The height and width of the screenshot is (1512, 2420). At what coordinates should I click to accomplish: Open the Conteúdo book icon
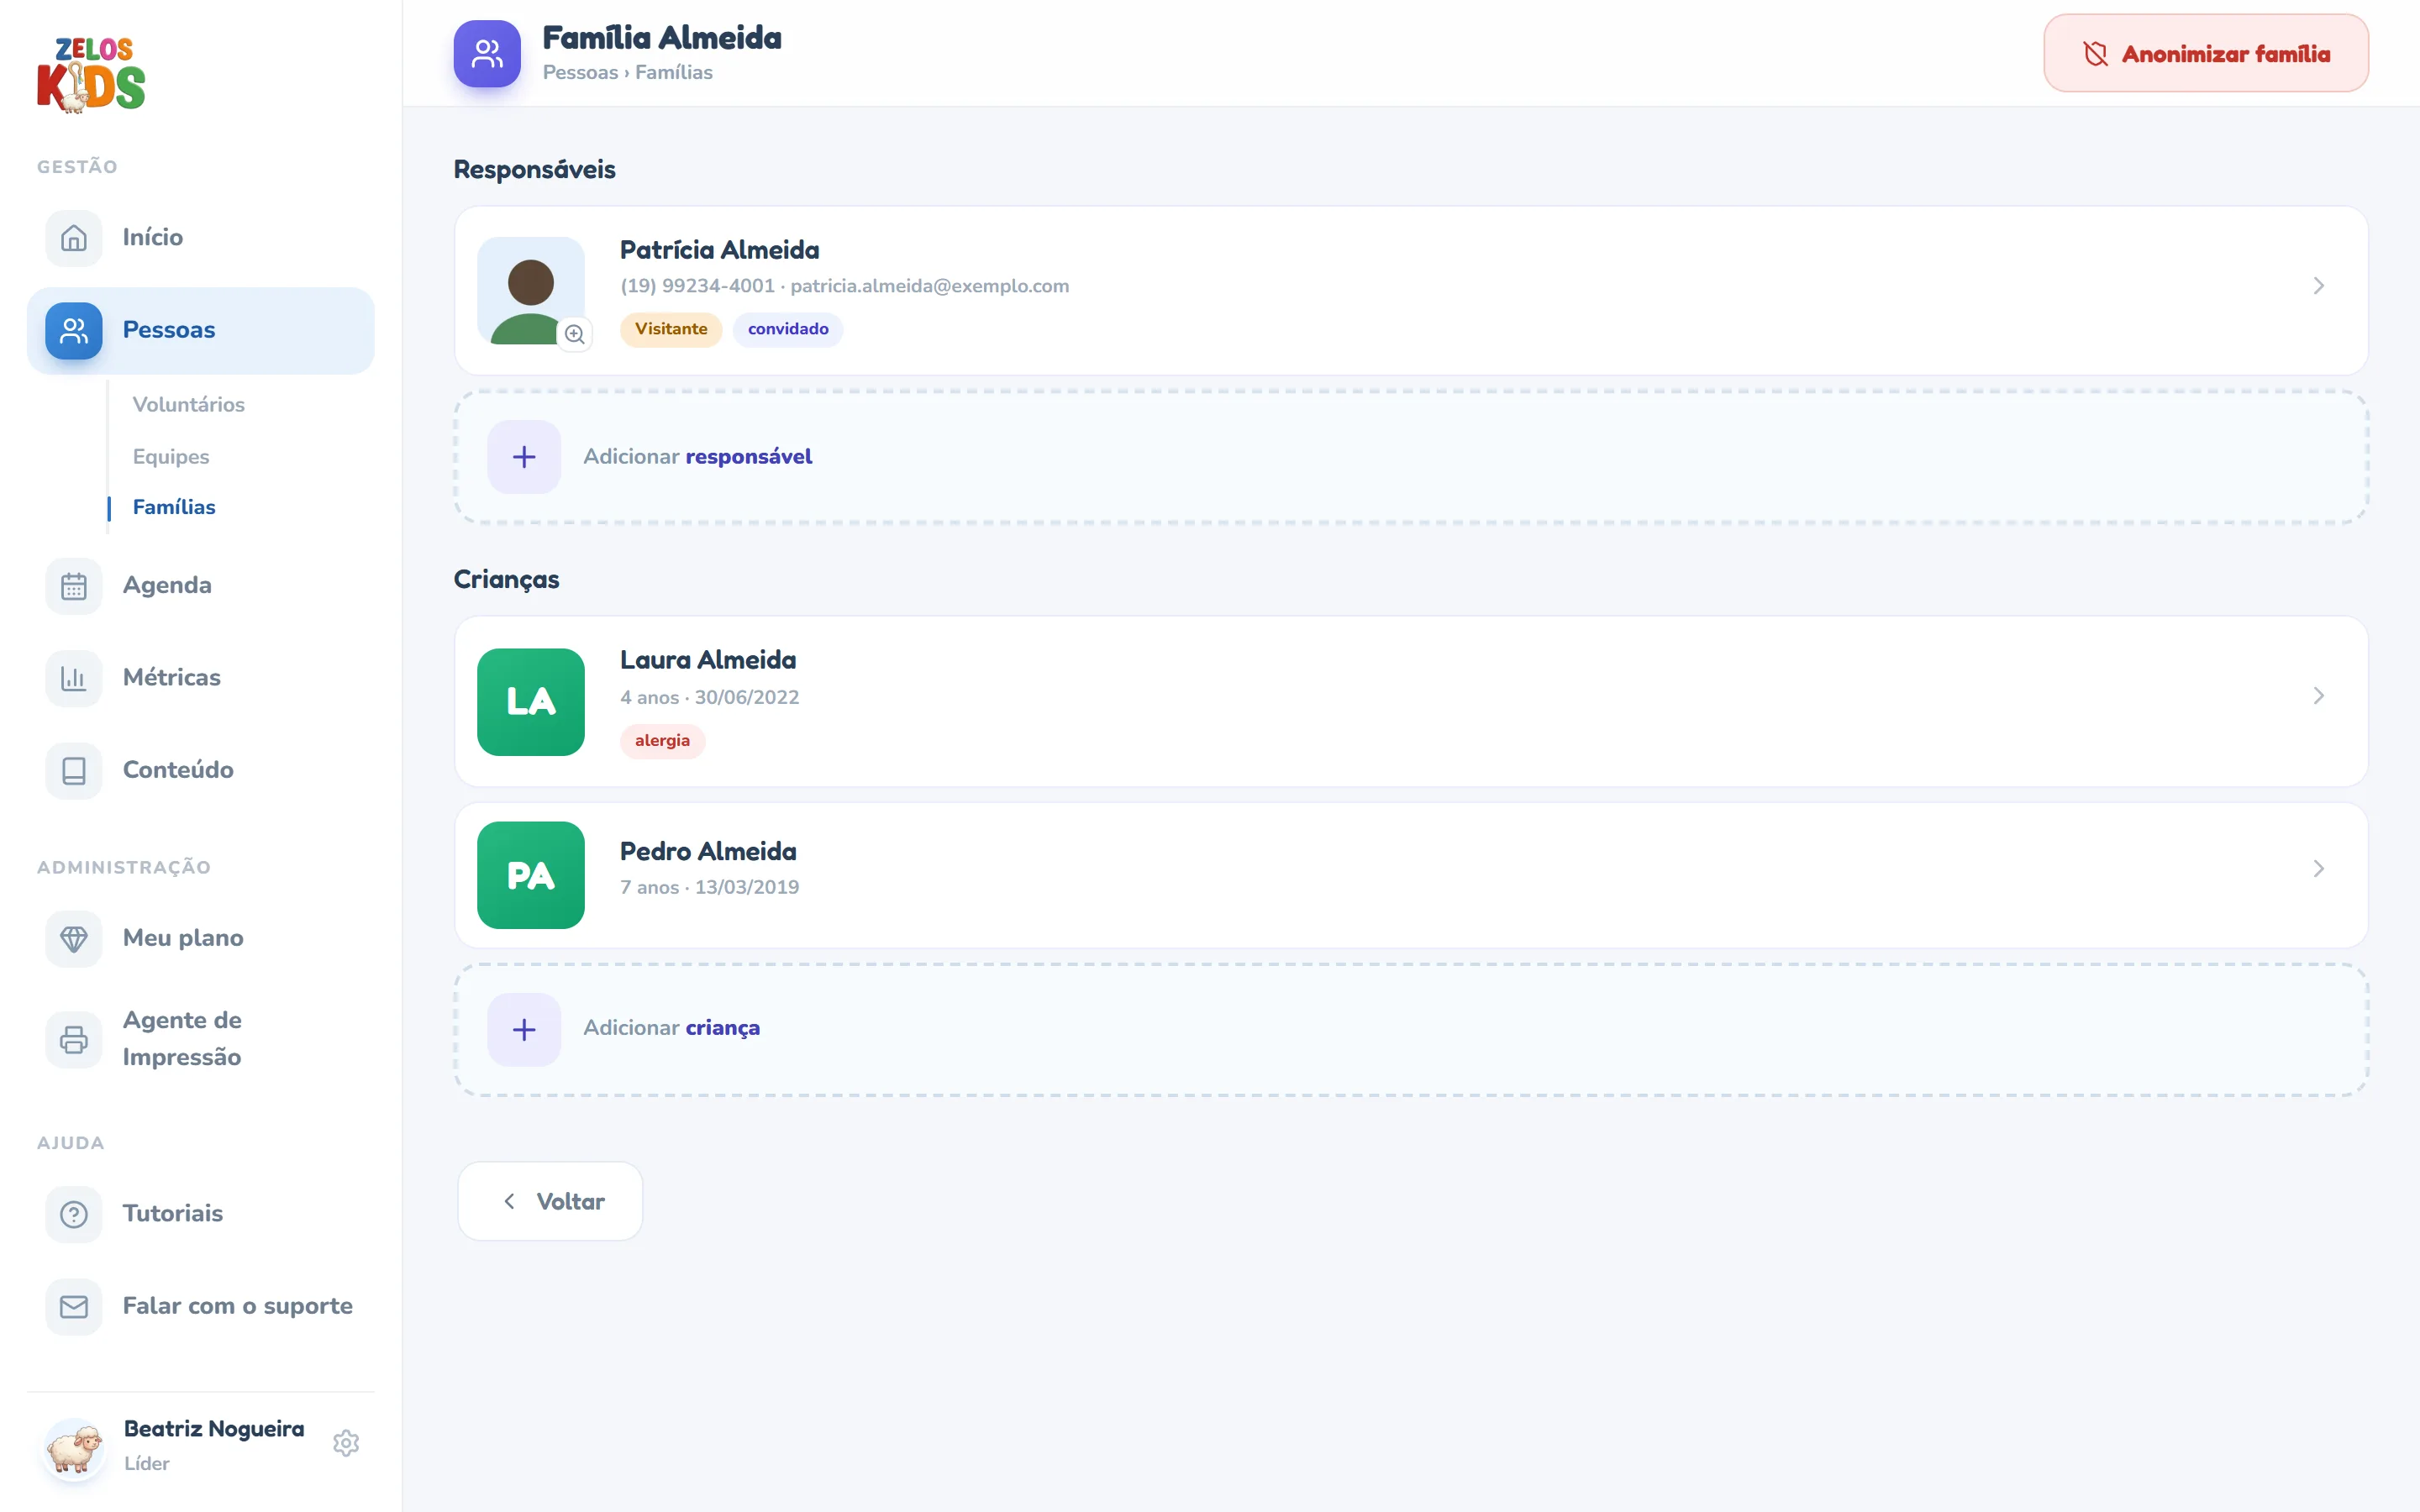point(74,770)
